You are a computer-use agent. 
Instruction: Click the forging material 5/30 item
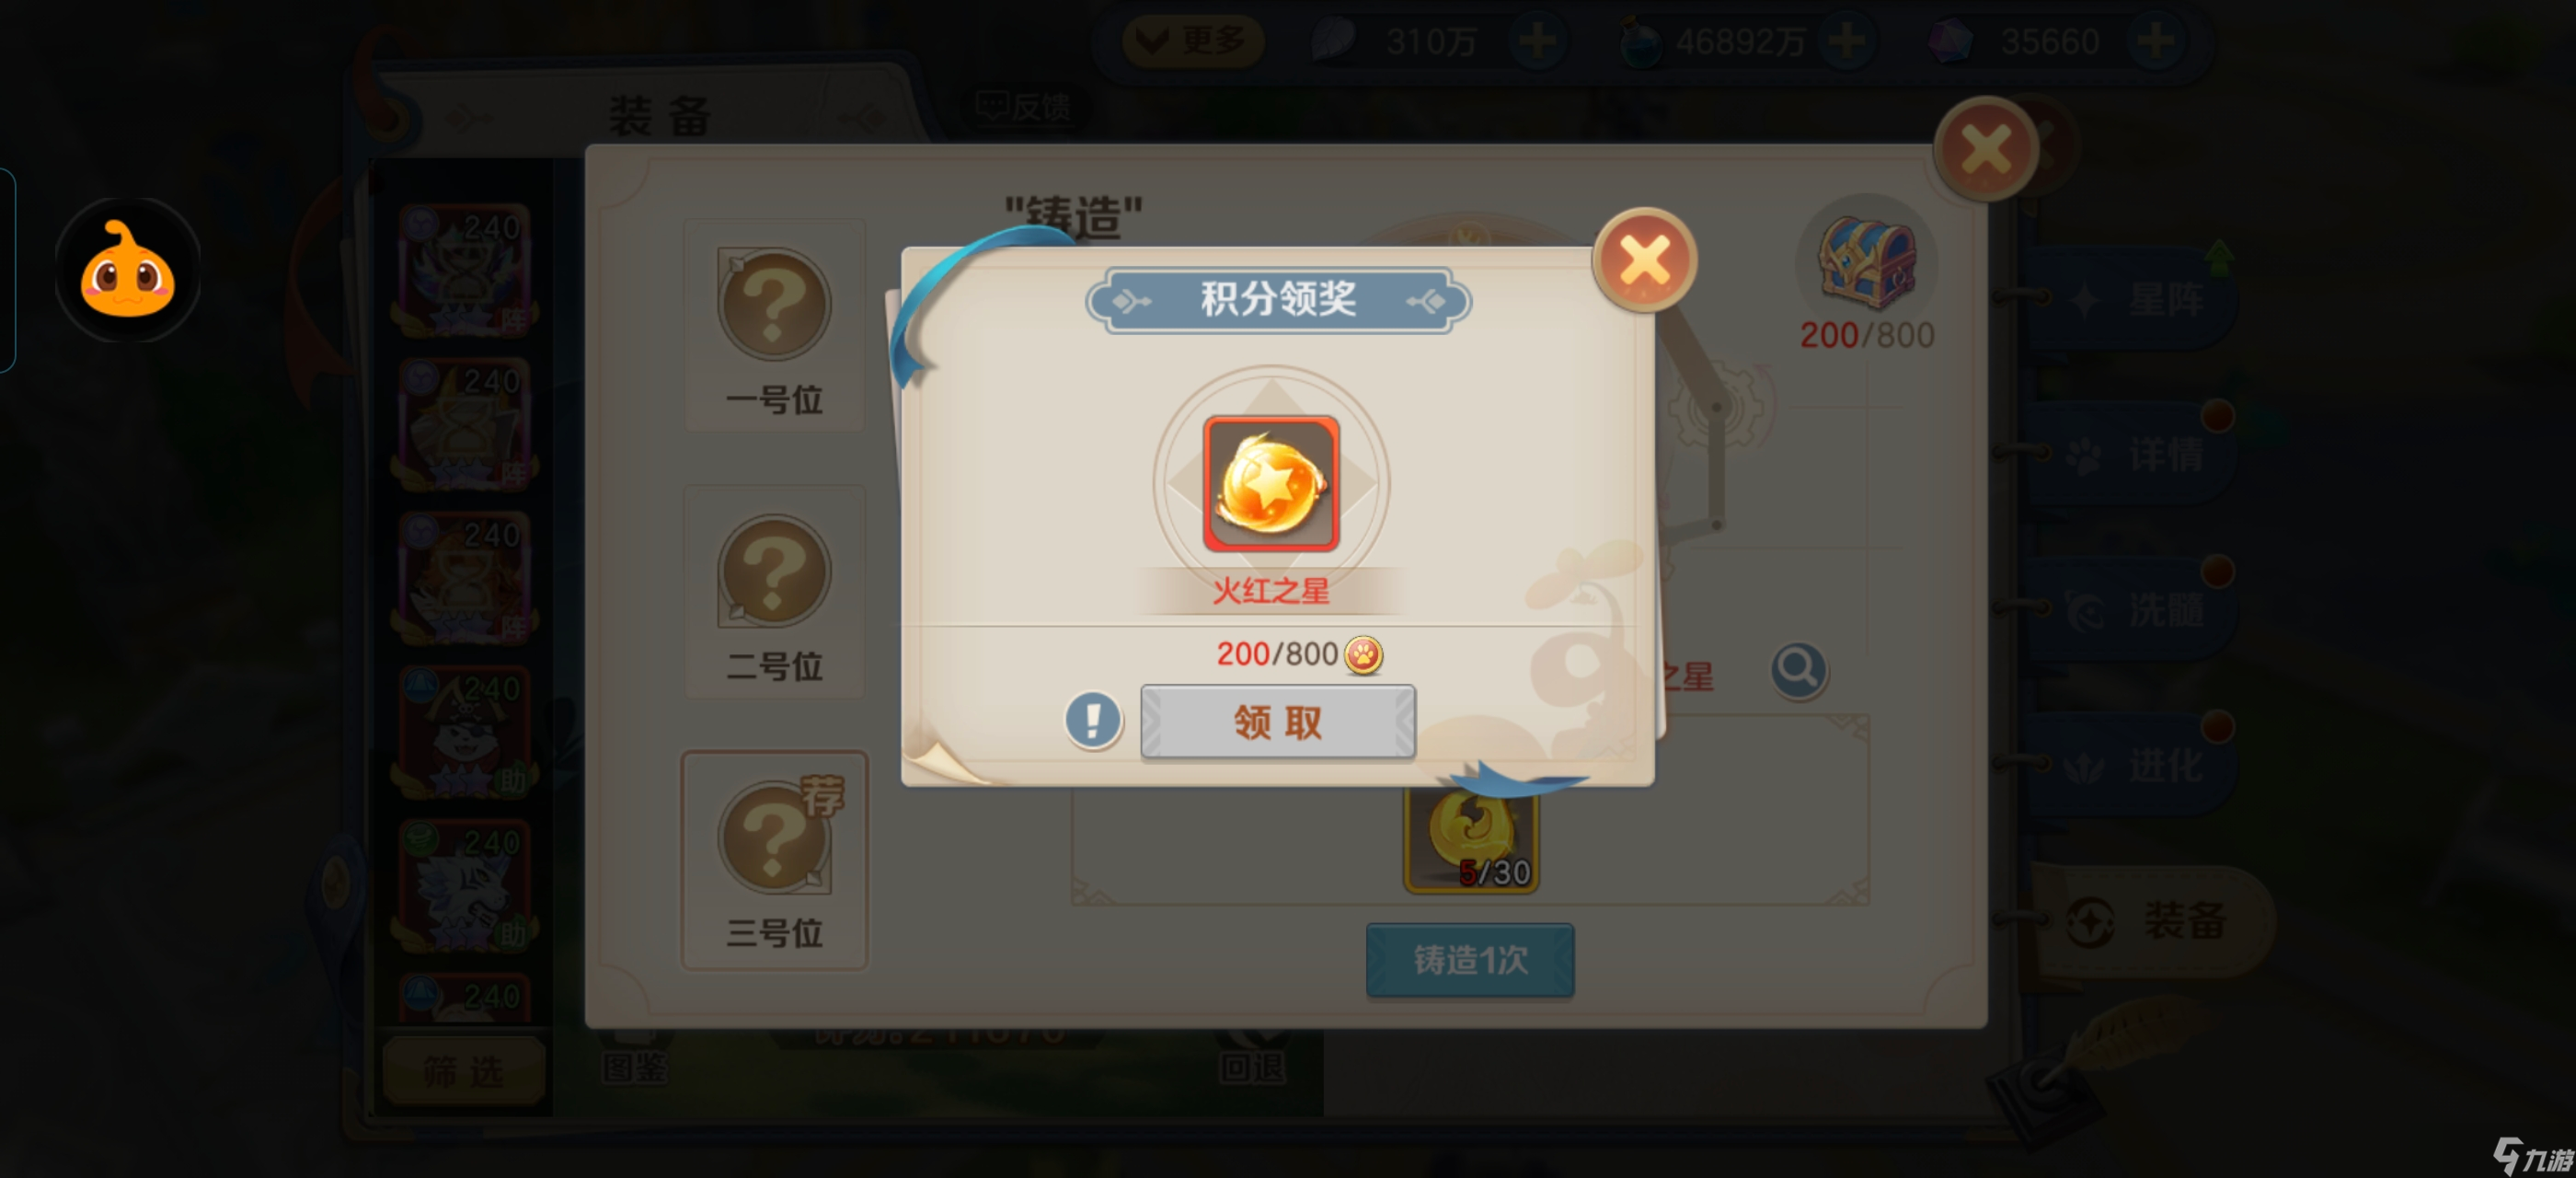click(x=1470, y=840)
